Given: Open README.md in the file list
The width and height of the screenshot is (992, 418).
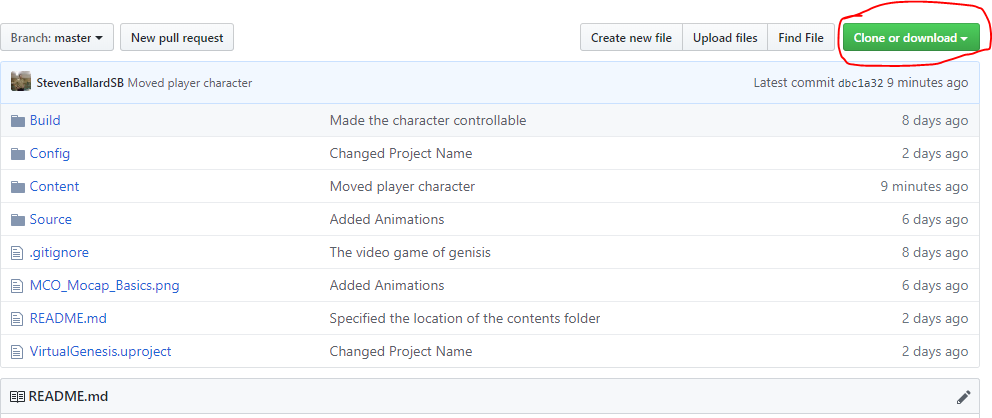Looking at the screenshot, I should point(68,318).
